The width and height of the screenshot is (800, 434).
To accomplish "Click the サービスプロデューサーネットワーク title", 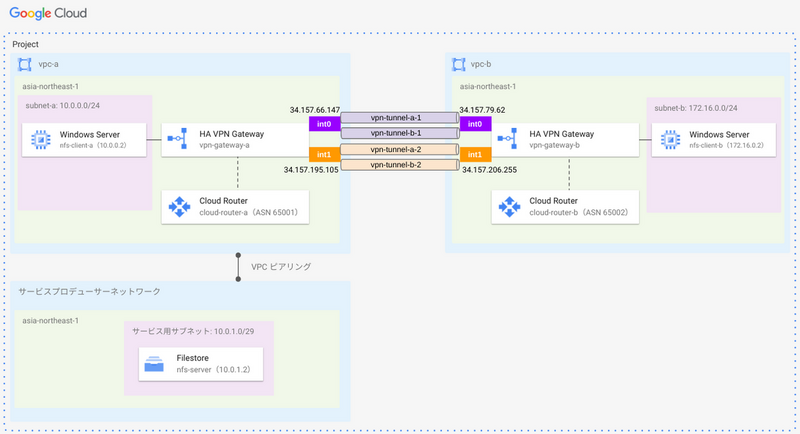I will click(89, 291).
